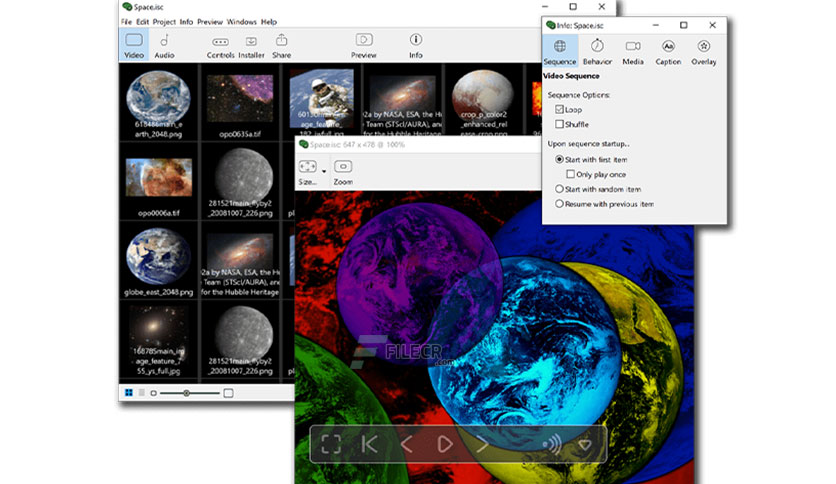Image resolution: width=836 pixels, height=484 pixels.
Task: Open the File menu
Action: pos(126,22)
